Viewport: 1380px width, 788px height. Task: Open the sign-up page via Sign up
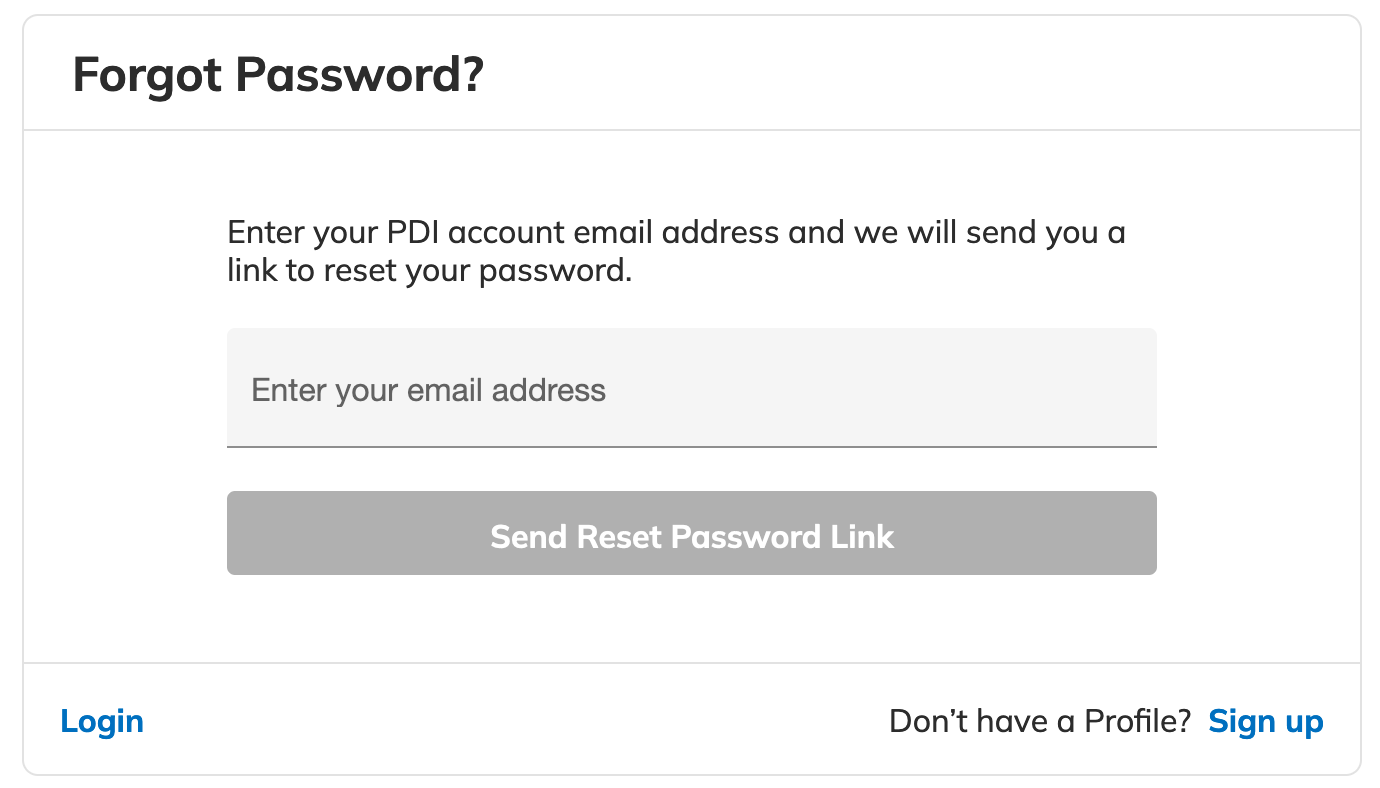pos(1265,720)
